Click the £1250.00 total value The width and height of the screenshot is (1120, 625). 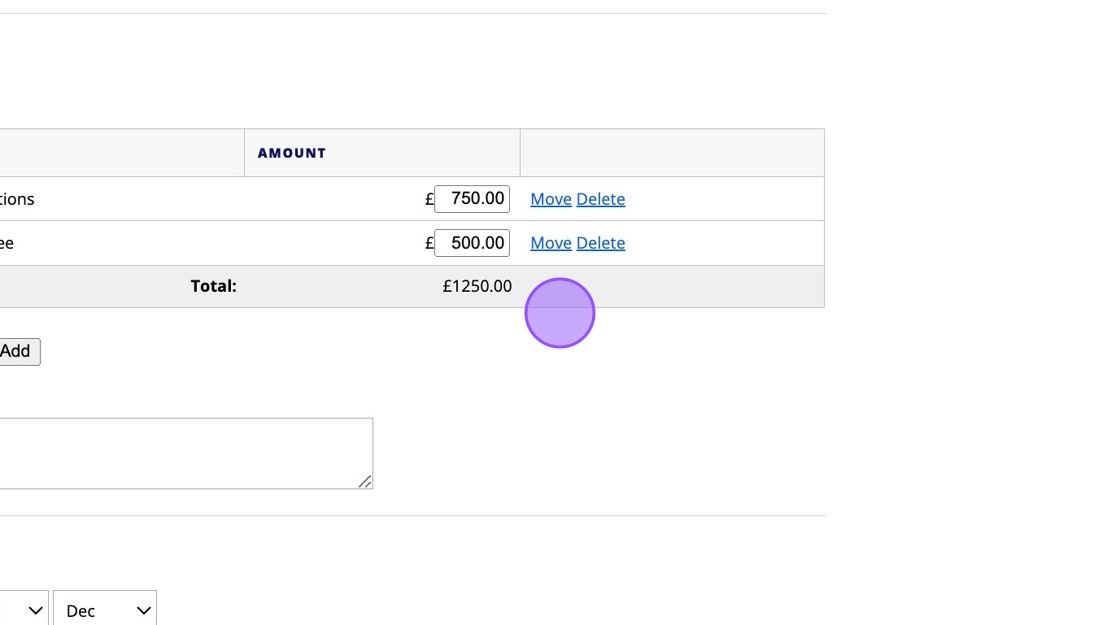pos(477,286)
